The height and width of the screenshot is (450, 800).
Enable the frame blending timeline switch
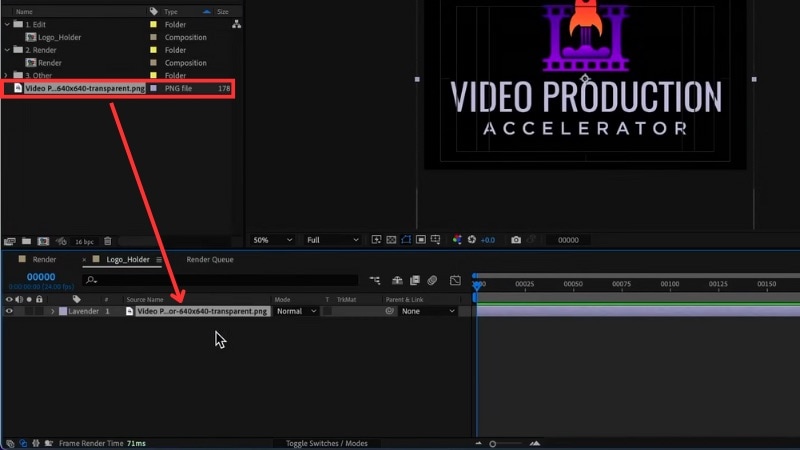tap(415, 280)
